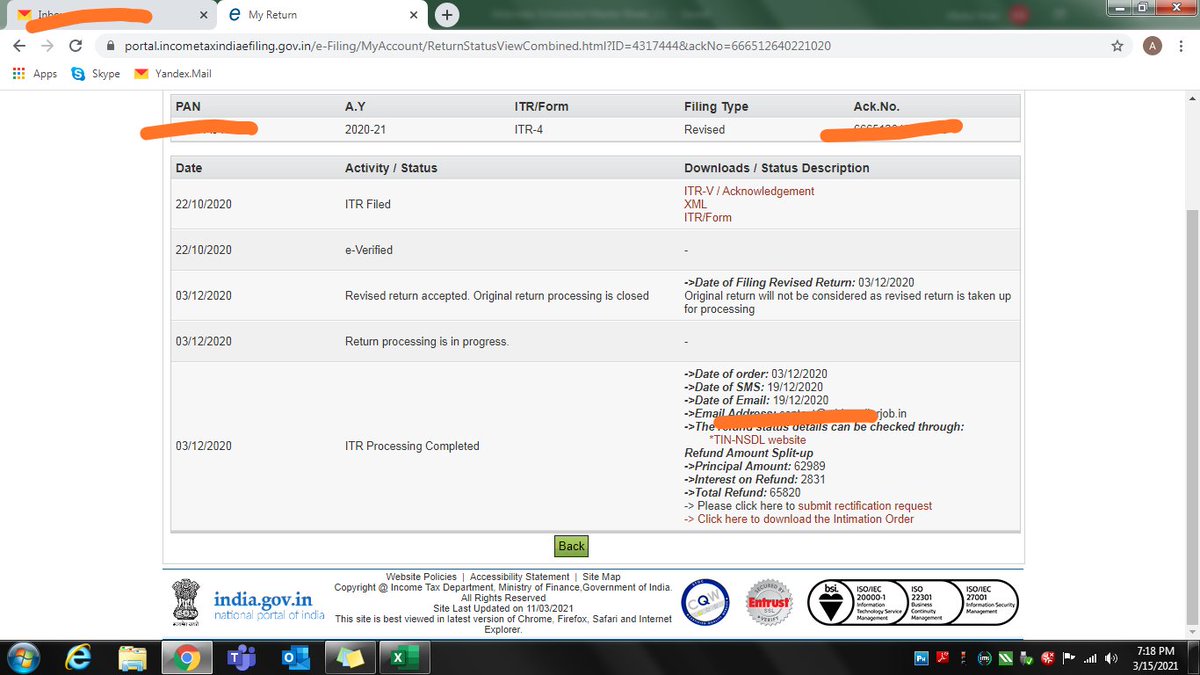The width and height of the screenshot is (1200, 675).
Task: Open a new browser tab
Action: (448, 15)
